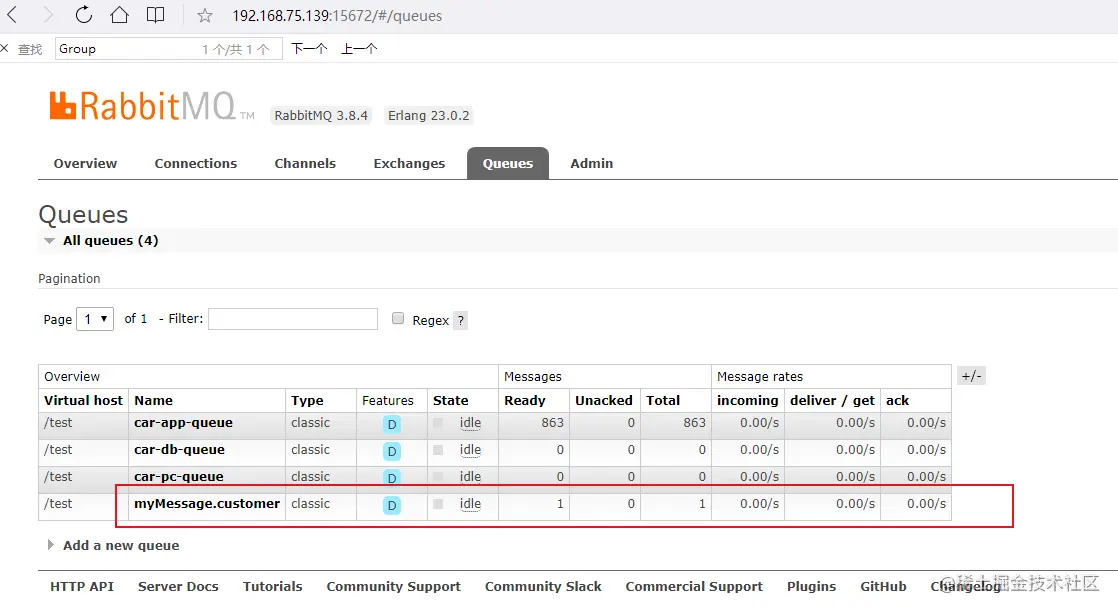Viewport: 1118px width, 612px height.
Task: Switch to the Overview tab
Action: pyautogui.click(x=85, y=163)
